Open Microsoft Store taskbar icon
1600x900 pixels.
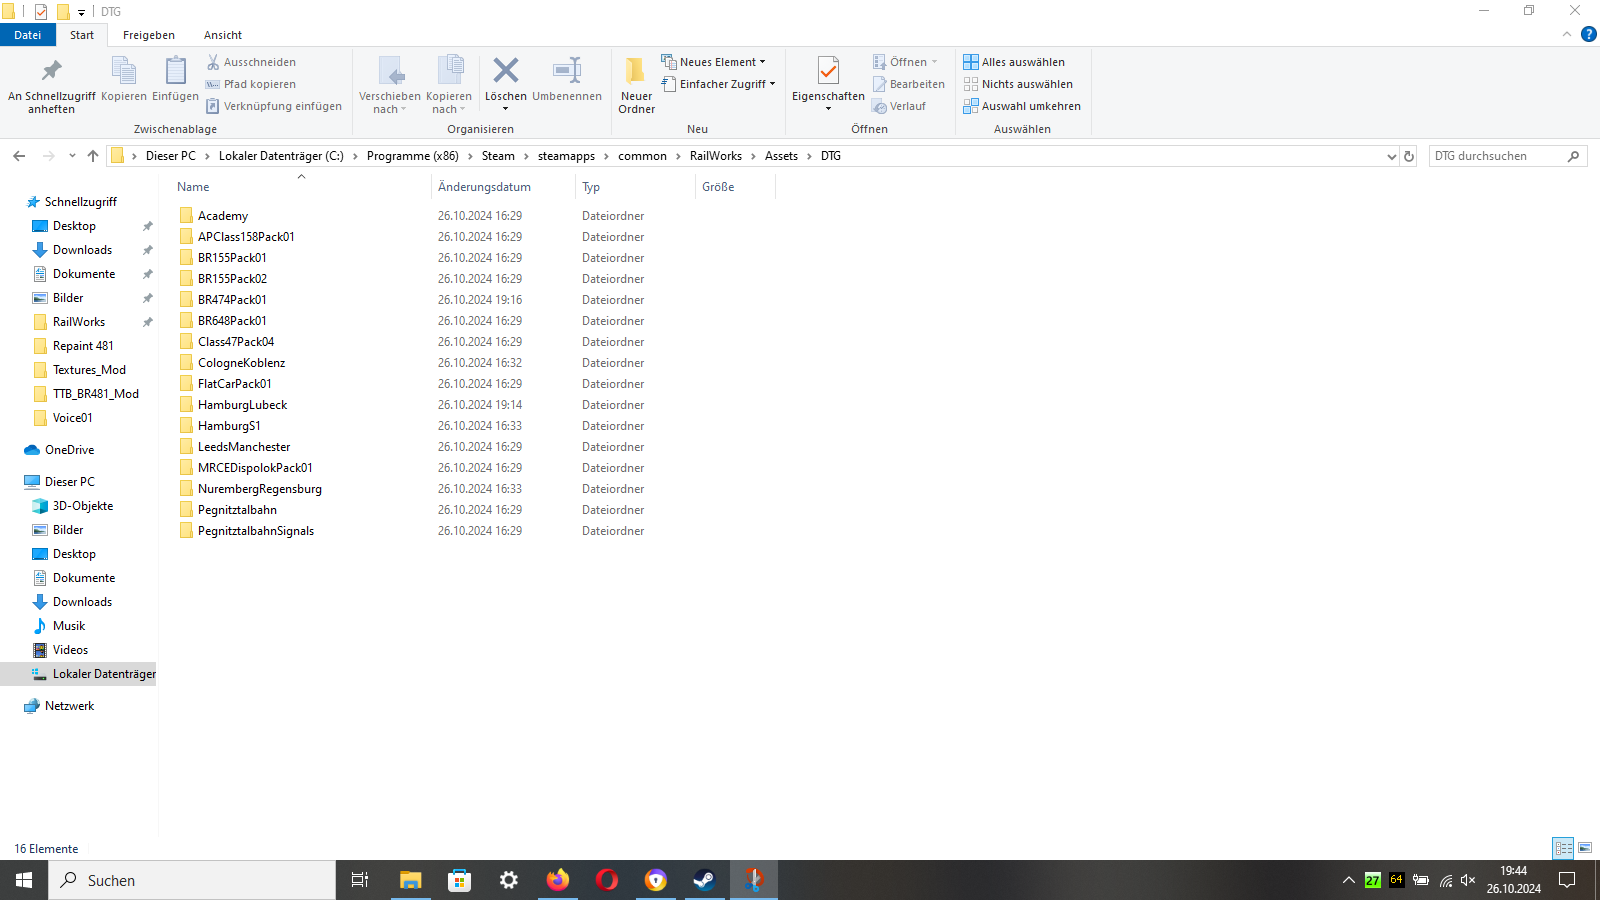pos(460,880)
